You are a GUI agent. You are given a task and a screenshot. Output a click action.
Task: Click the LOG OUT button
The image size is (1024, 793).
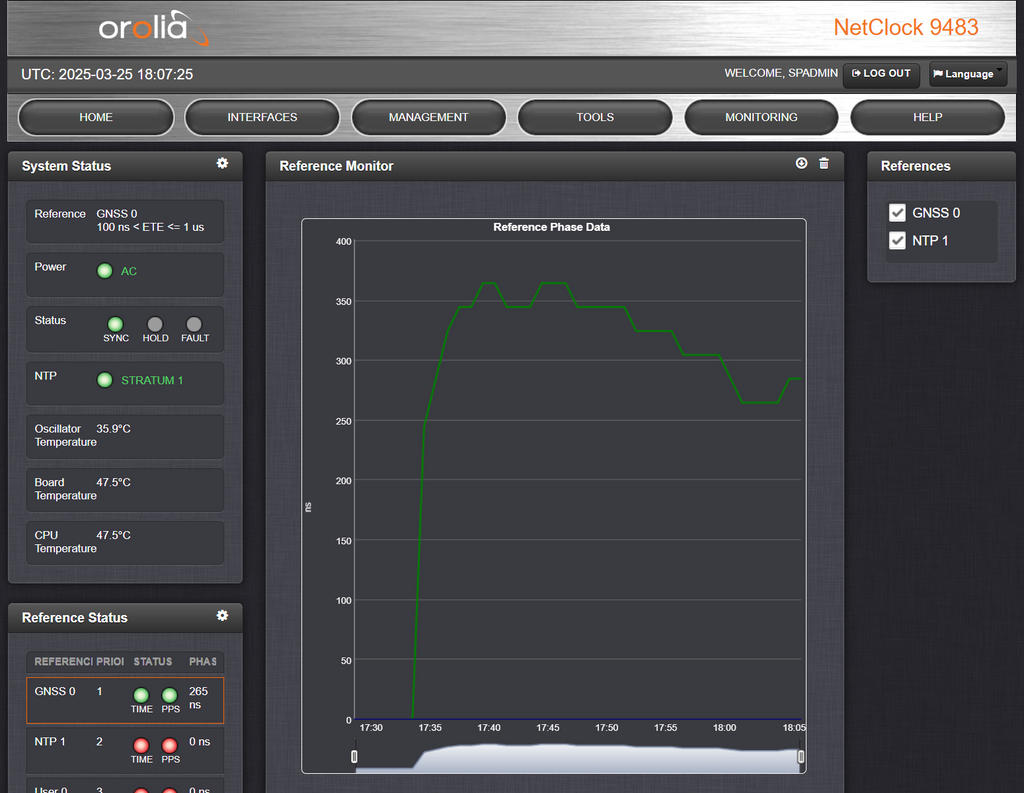(882, 74)
